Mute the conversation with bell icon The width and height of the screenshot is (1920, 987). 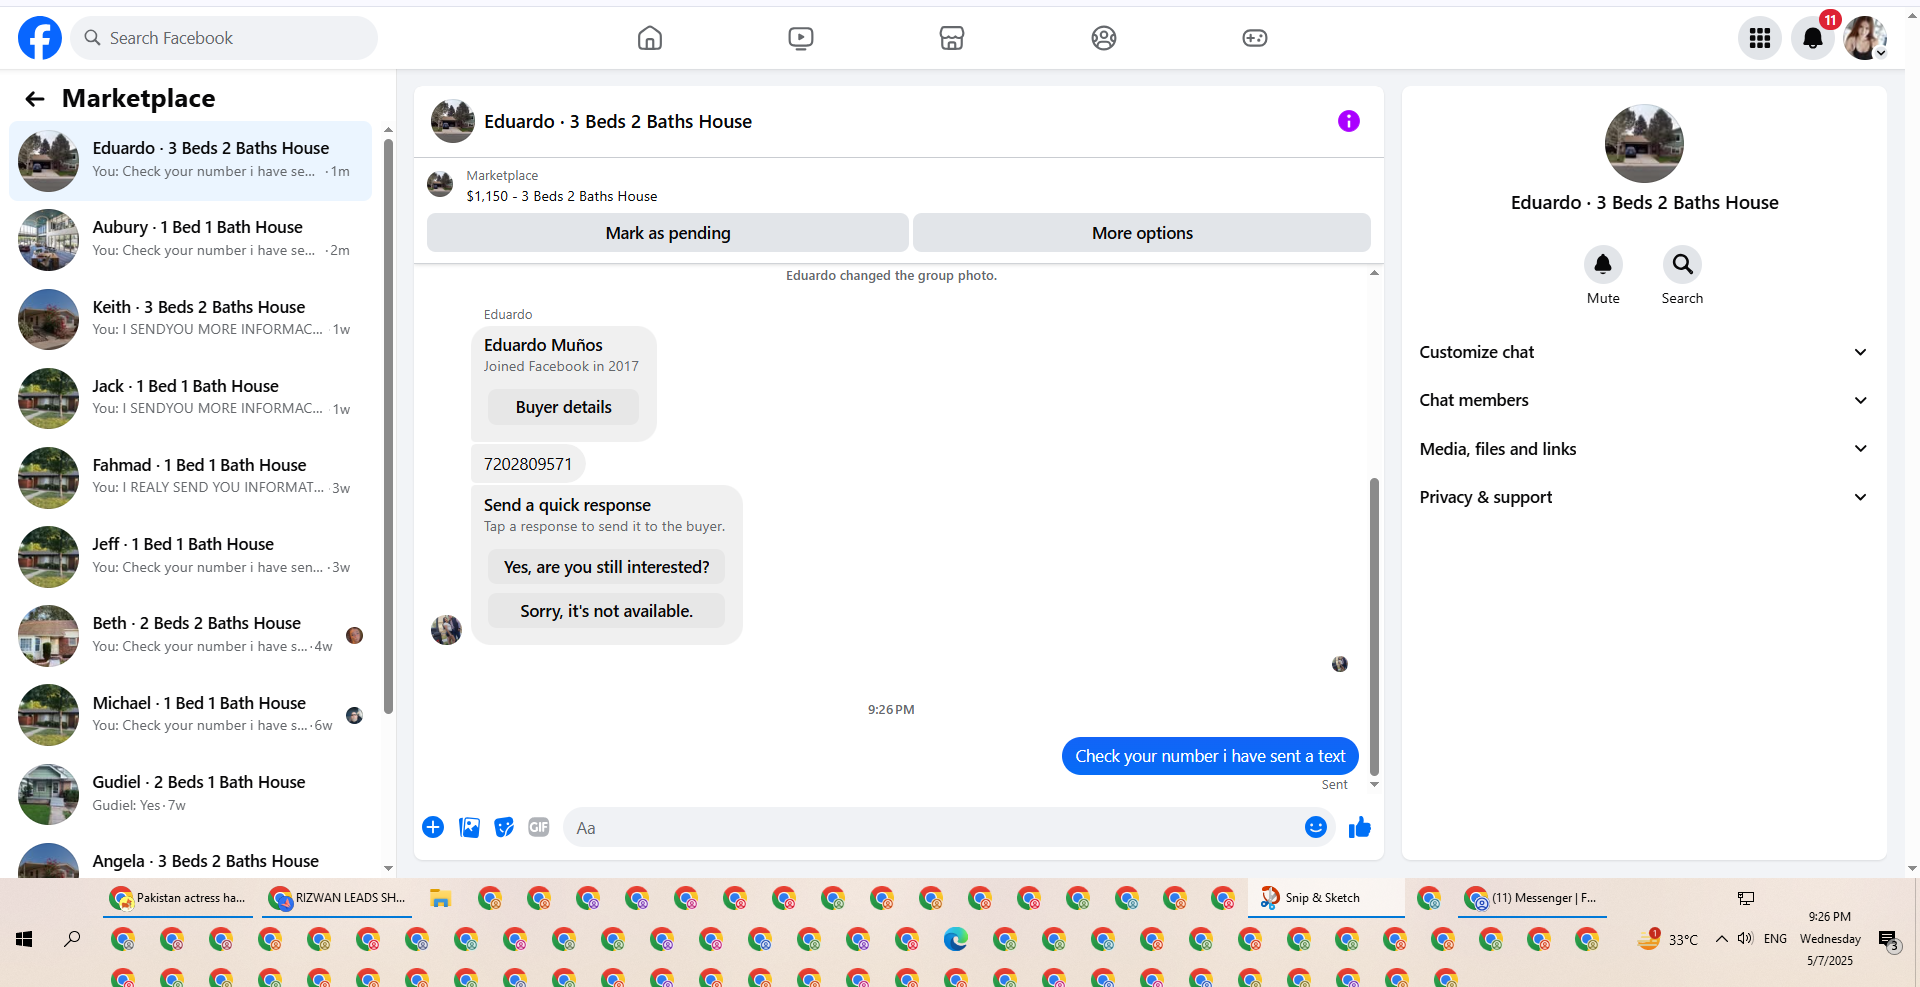tap(1603, 264)
